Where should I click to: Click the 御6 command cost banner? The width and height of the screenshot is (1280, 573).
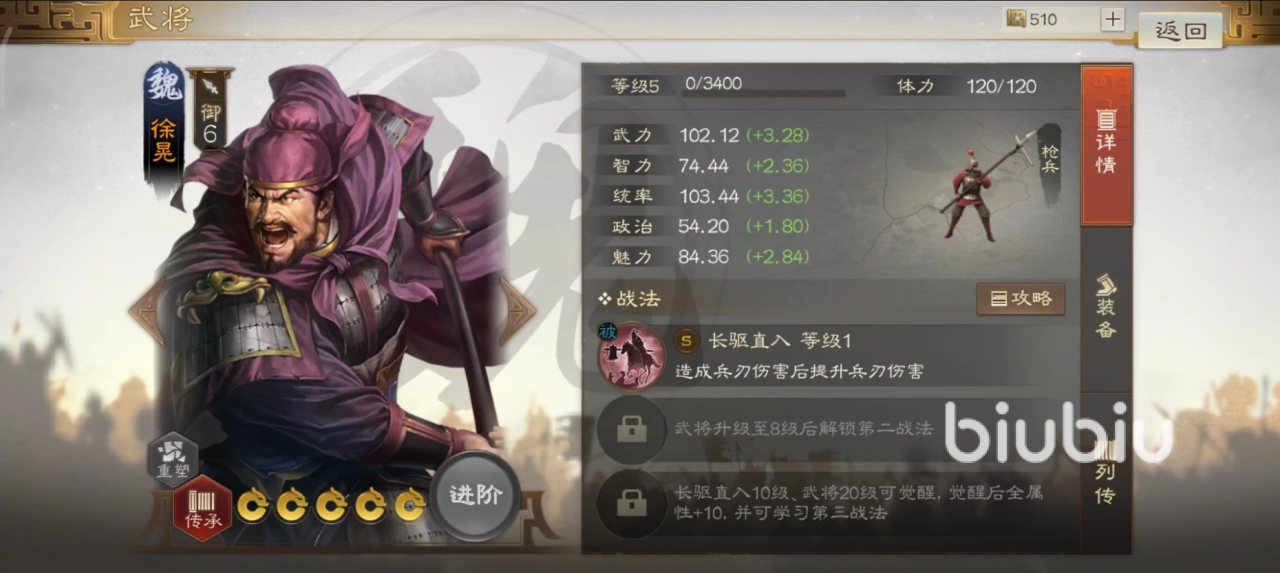[x=209, y=111]
